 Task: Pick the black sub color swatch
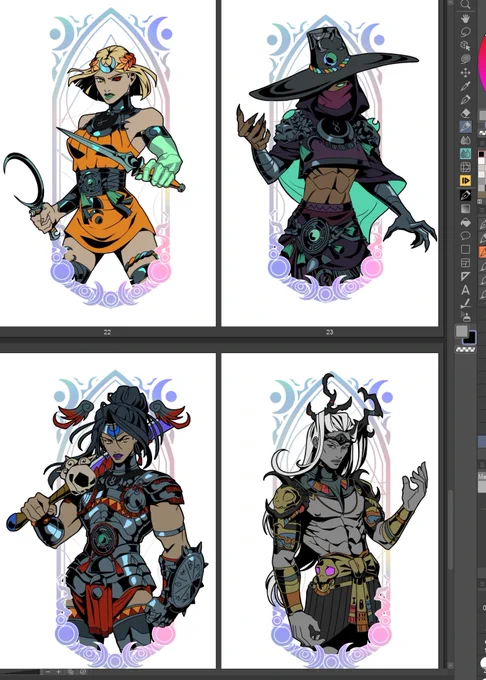click(471, 338)
